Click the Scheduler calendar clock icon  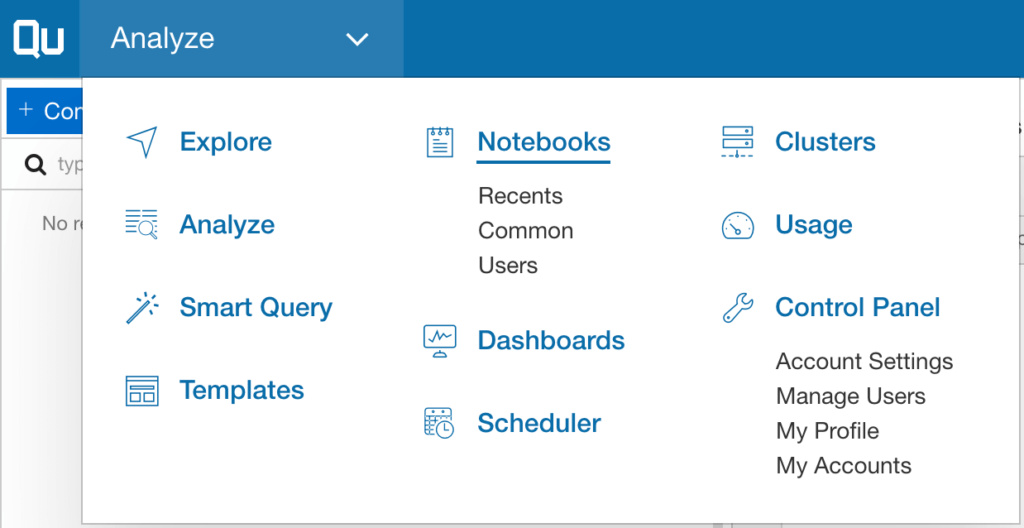coord(439,423)
